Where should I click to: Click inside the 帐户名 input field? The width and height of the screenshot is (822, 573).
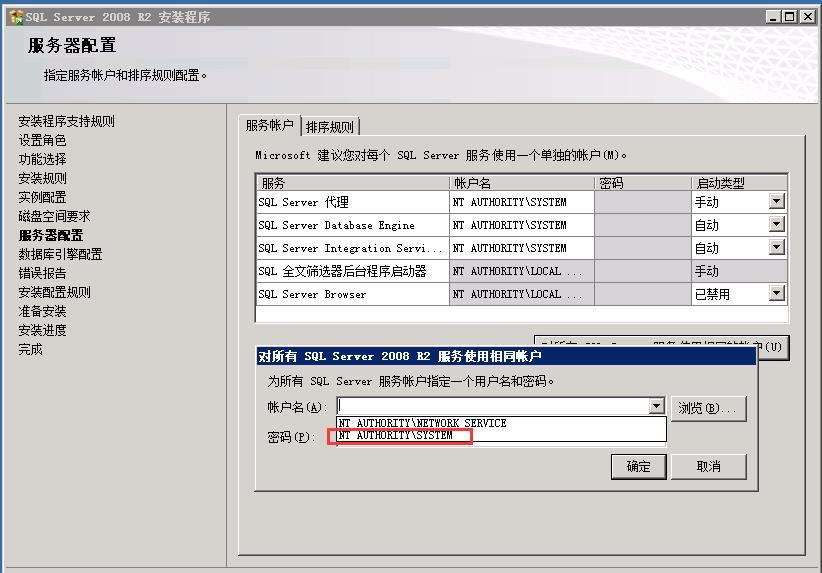[x=493, y=406]
